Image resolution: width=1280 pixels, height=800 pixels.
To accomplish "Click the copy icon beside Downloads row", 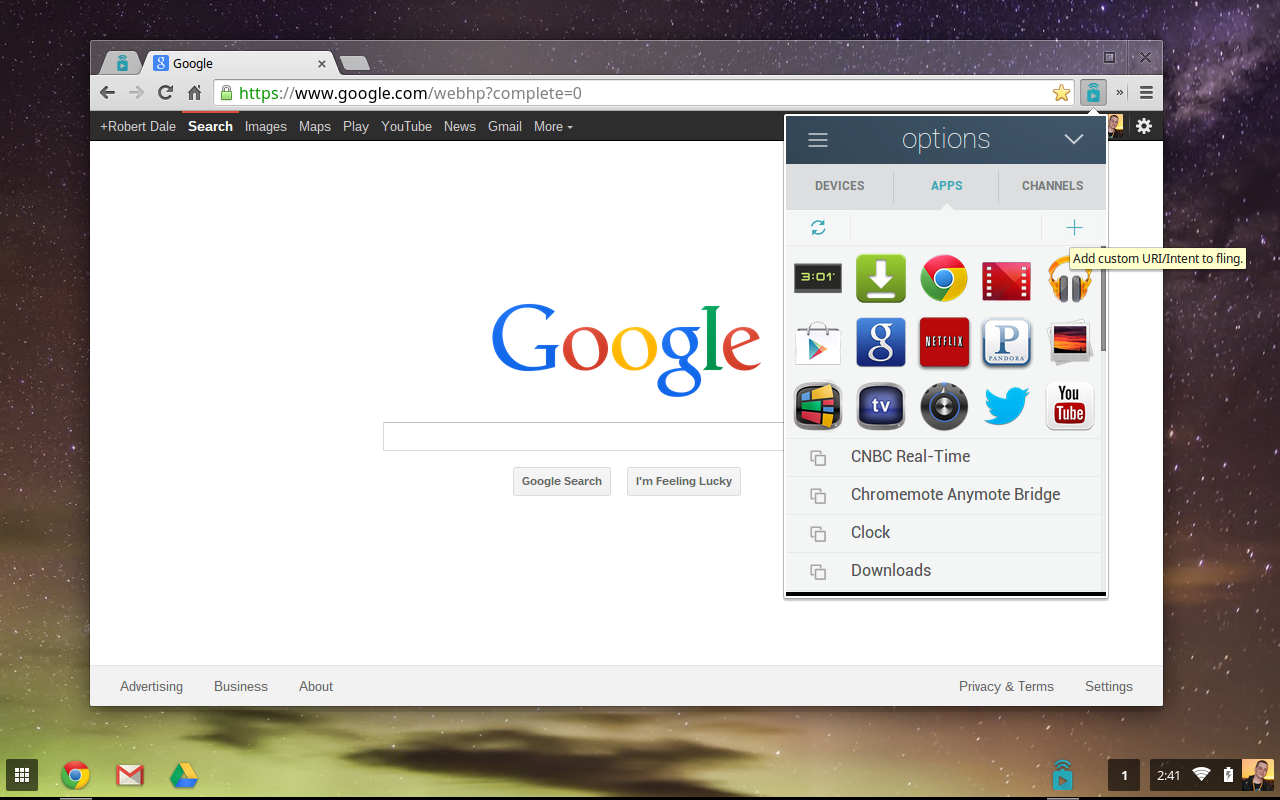I will click(818, 571).
